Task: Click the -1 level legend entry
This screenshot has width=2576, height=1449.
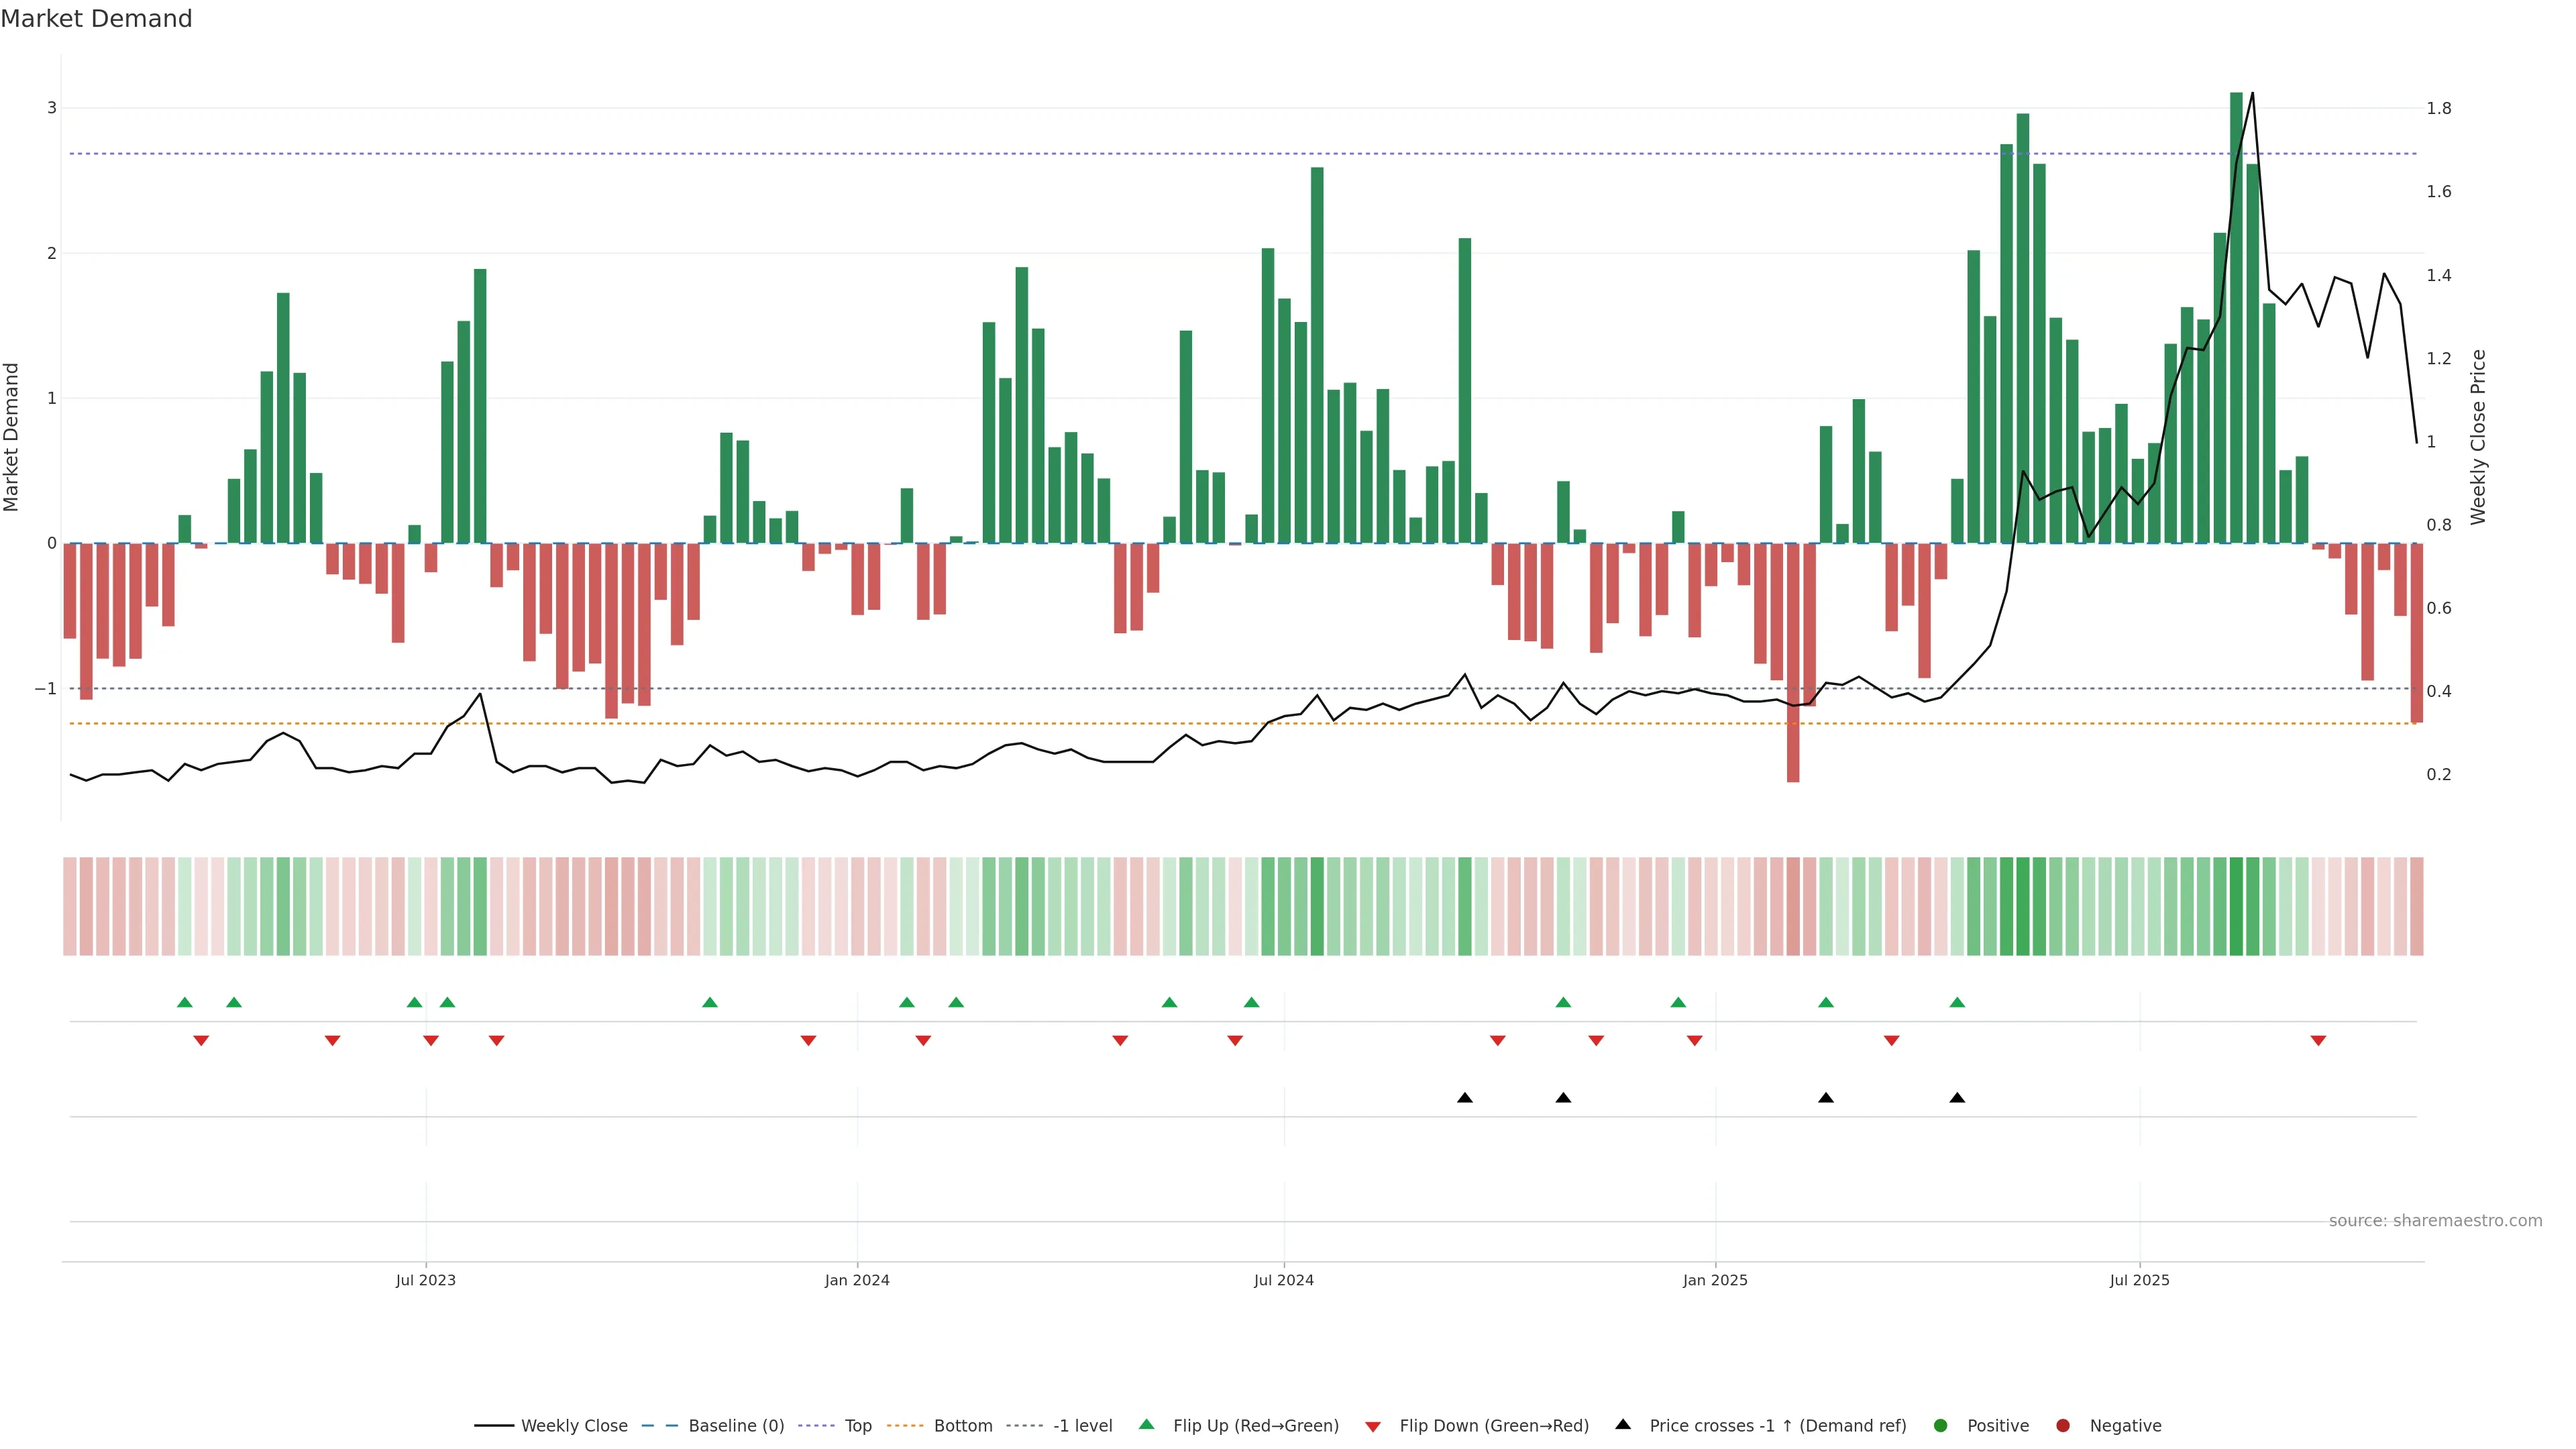Action: (x=1082, y=1426)
